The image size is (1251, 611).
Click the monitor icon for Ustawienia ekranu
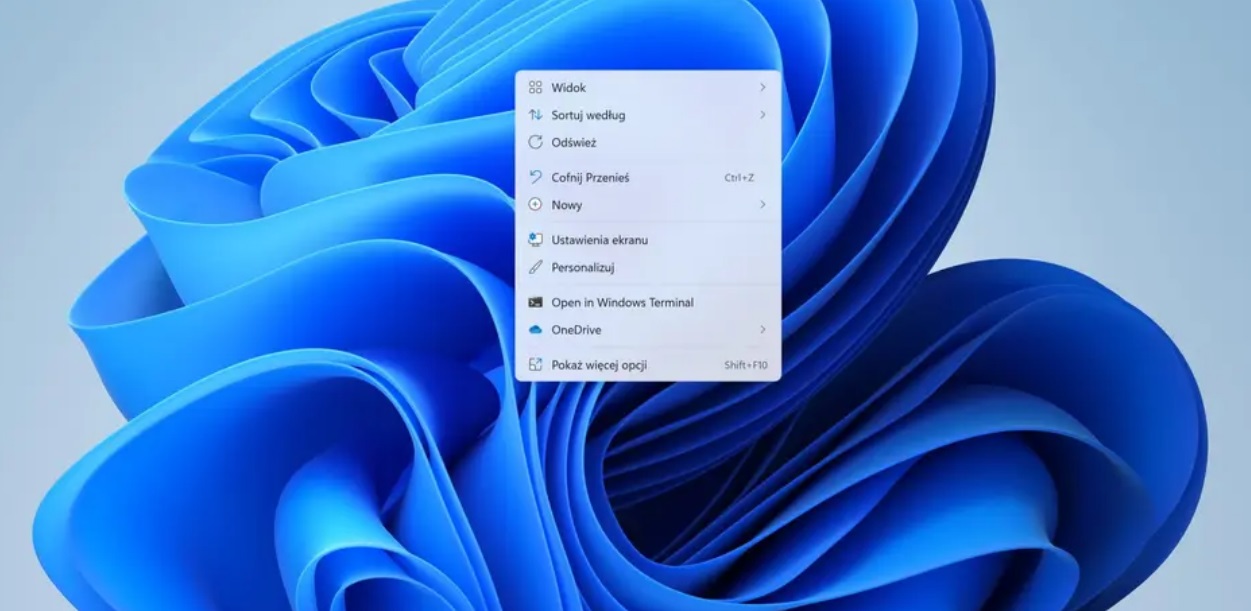[x=535, y=240]
